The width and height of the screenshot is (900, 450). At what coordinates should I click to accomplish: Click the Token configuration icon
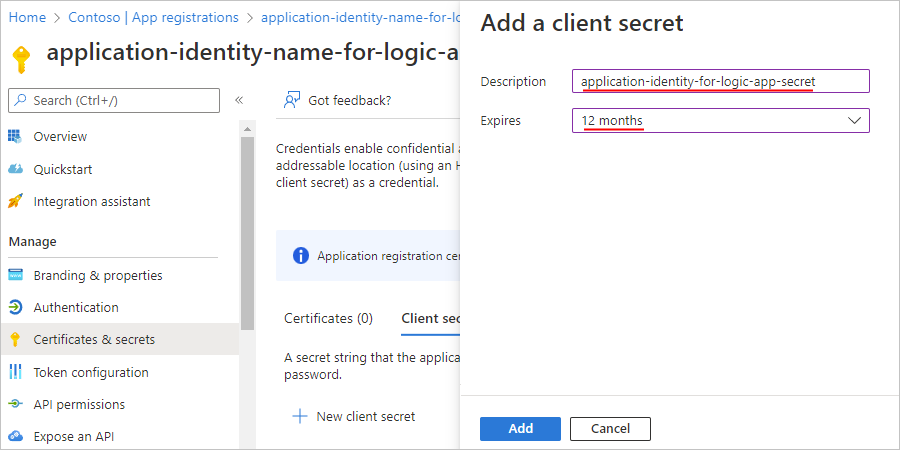pyautogui.click(x=15, y=372)
